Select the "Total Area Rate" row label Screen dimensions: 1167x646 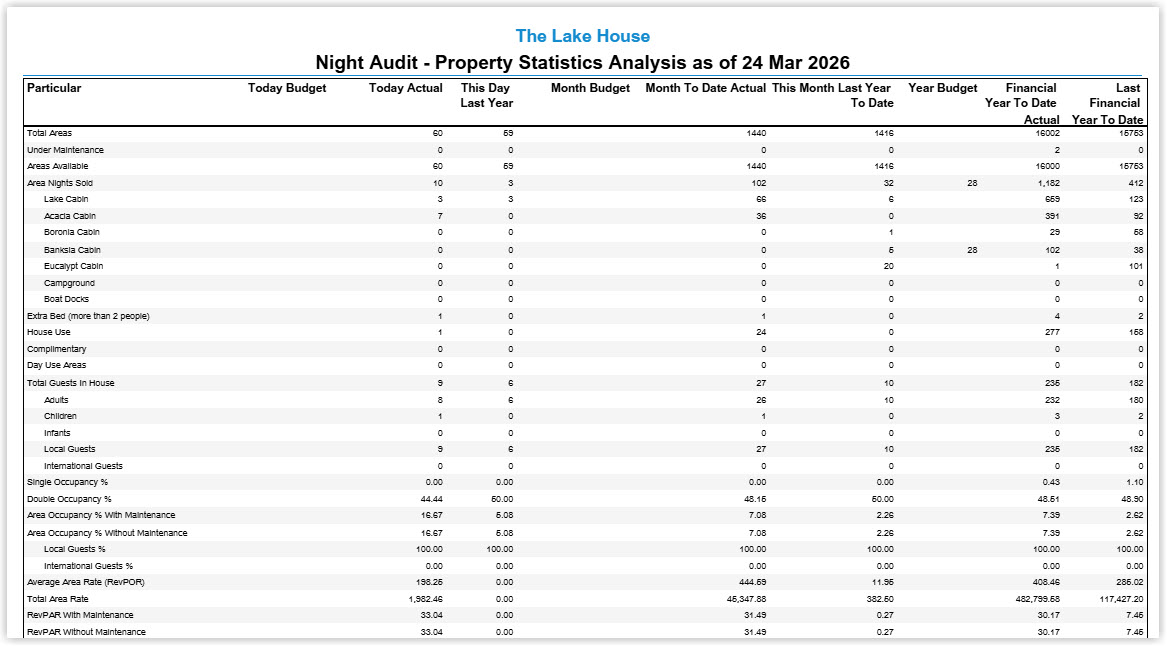coord(58,599)
